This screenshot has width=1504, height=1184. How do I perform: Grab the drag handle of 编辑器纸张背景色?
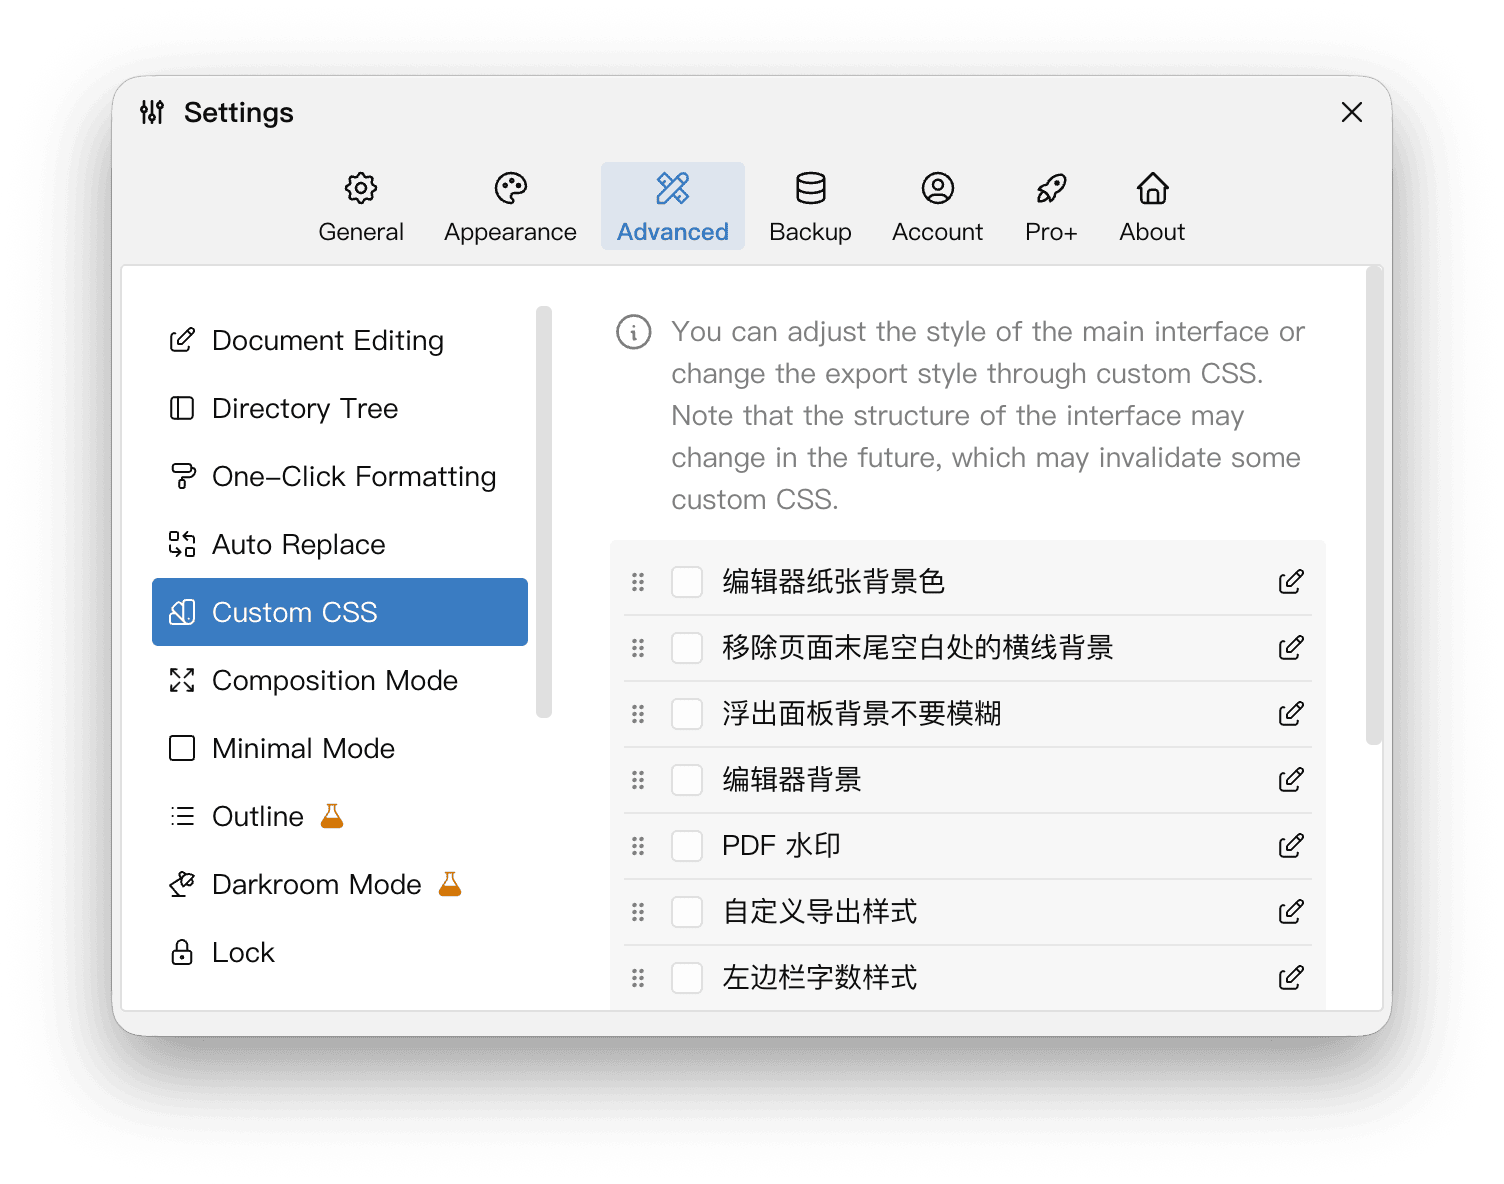click(638, 582)
